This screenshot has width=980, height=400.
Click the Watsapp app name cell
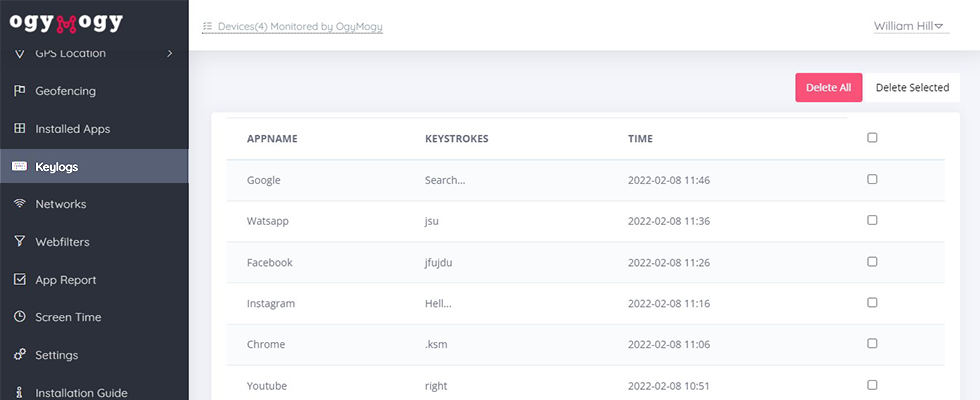[x=268, y=221]
